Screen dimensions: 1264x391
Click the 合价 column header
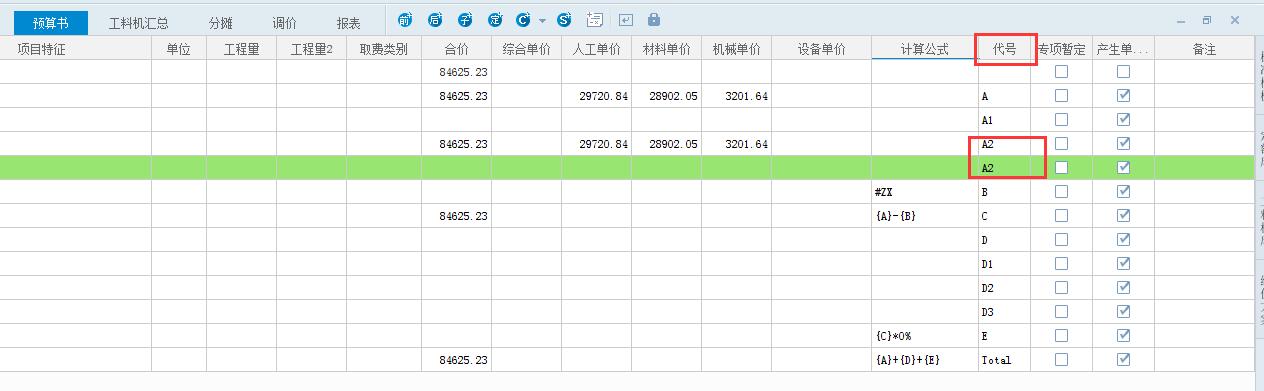(456, 49)
